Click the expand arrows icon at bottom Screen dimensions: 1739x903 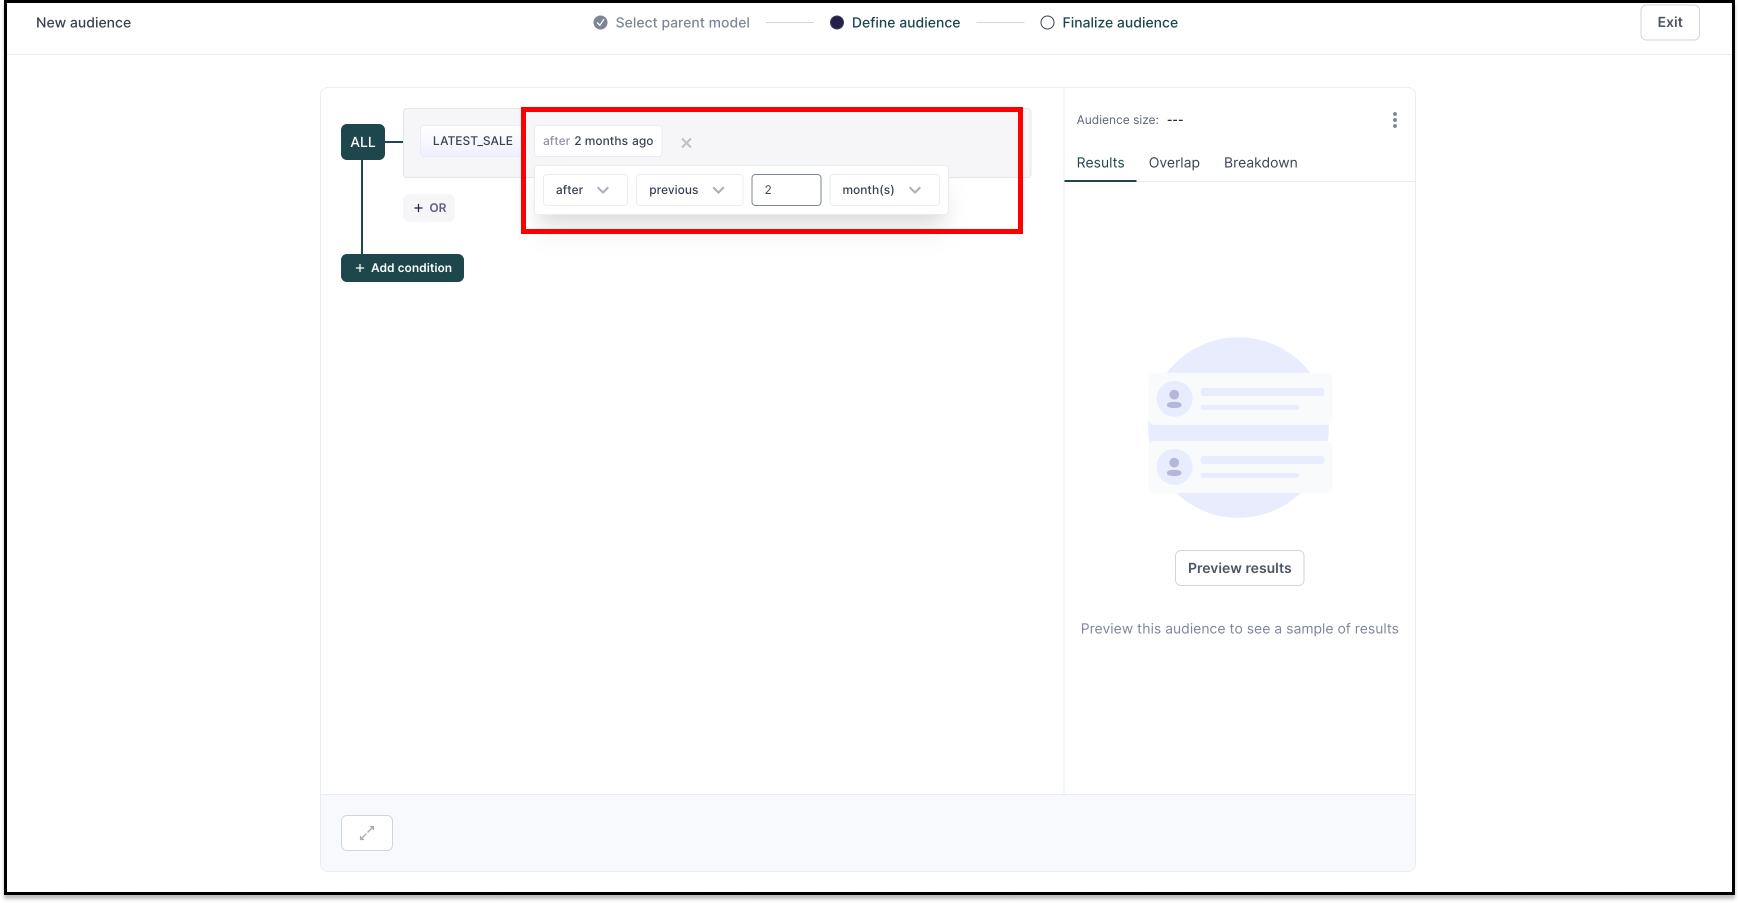(367, 832)
